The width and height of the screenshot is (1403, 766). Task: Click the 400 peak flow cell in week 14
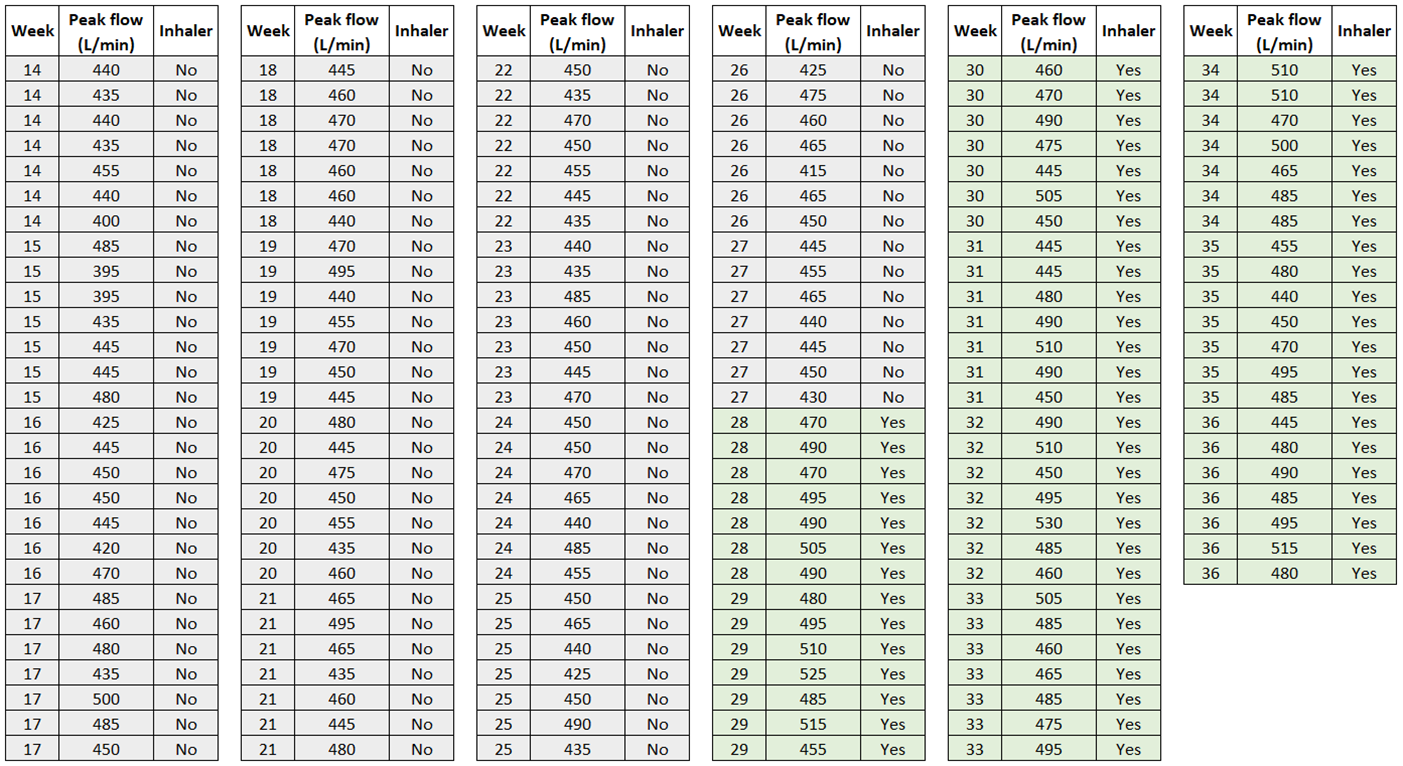pos(105,221)
